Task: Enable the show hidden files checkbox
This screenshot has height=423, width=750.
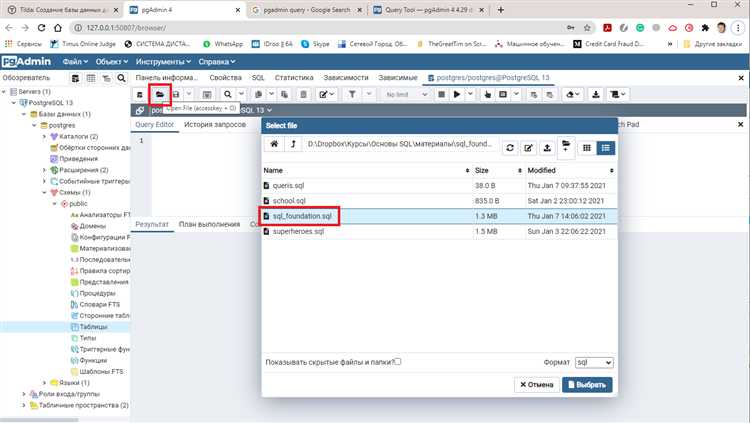Action: coord(398,361)
